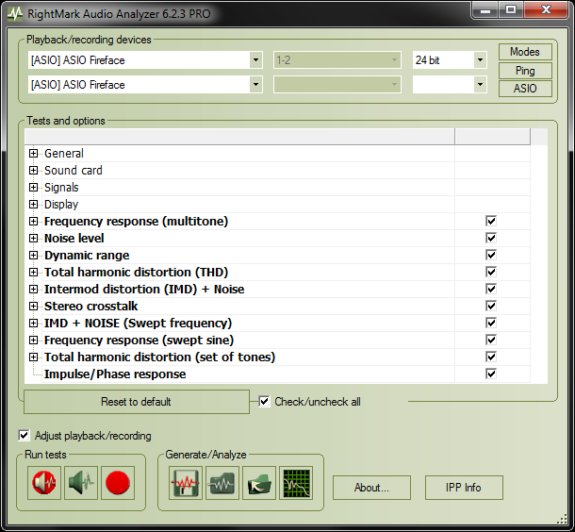Disable Adjust playback/recording checkbox
Viewport: 575px width, 532px height.
(24, 436)
